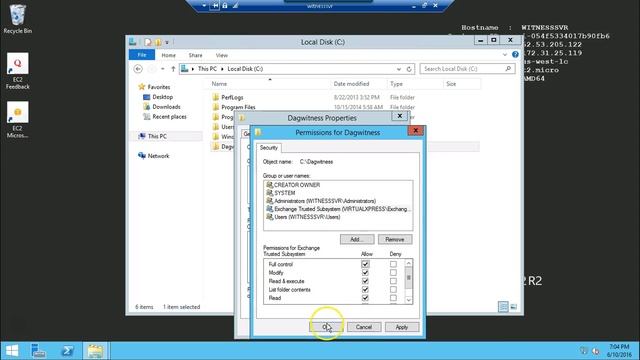
Task: Go back in Explorer navigation
Action: [138, 69]
